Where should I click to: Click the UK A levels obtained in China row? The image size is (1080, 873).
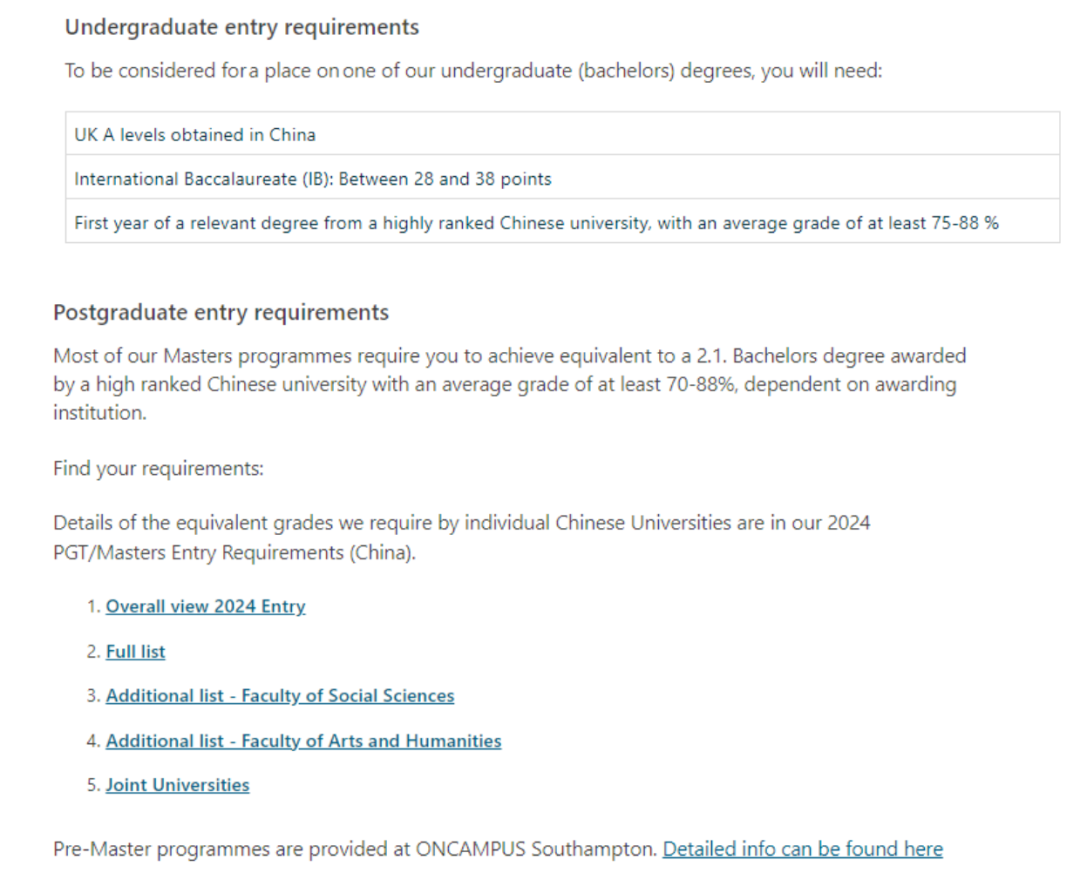(563, 134)
